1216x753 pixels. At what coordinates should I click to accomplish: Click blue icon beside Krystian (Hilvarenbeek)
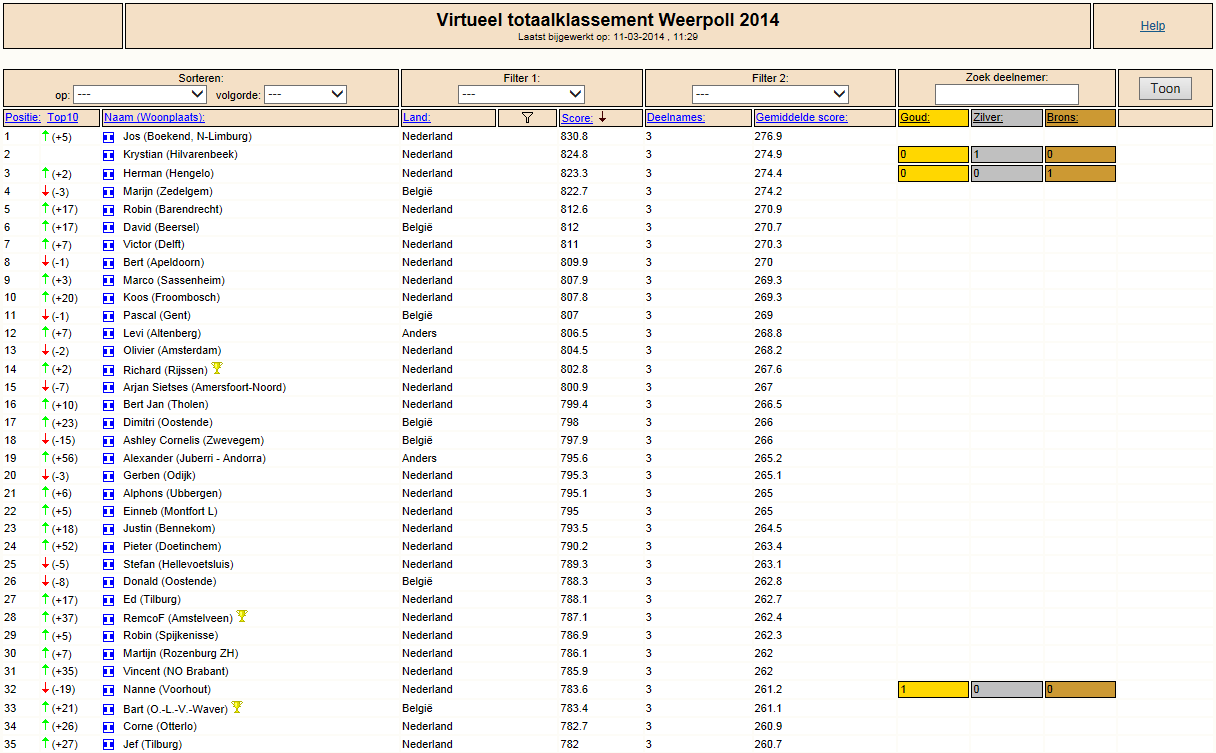coord(109,155)
